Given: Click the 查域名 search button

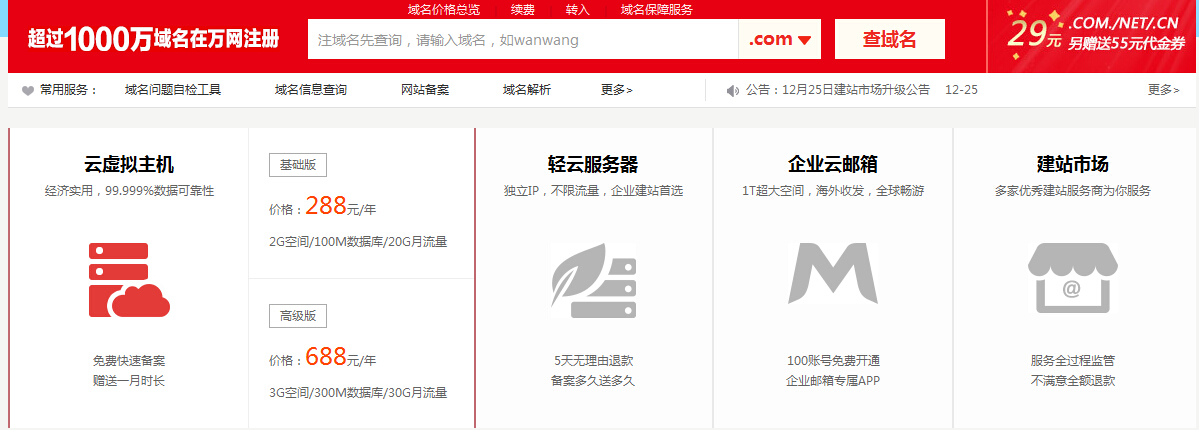Looking at the screenshot, I should [889, 39].
